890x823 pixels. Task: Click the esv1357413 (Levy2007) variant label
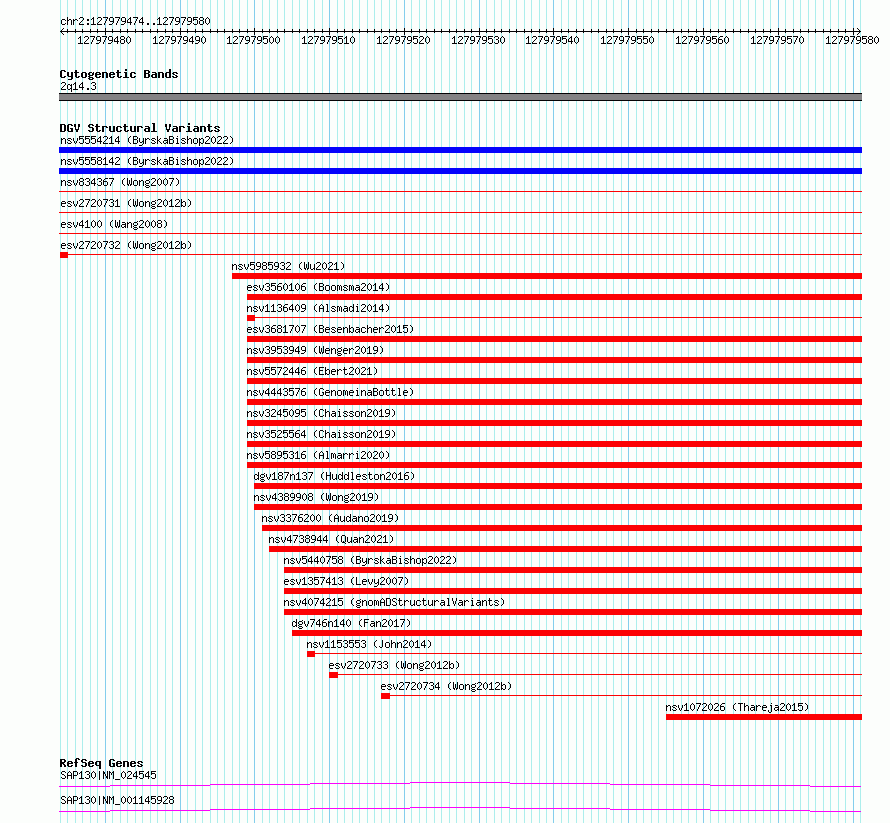click(x=346, y=581)
